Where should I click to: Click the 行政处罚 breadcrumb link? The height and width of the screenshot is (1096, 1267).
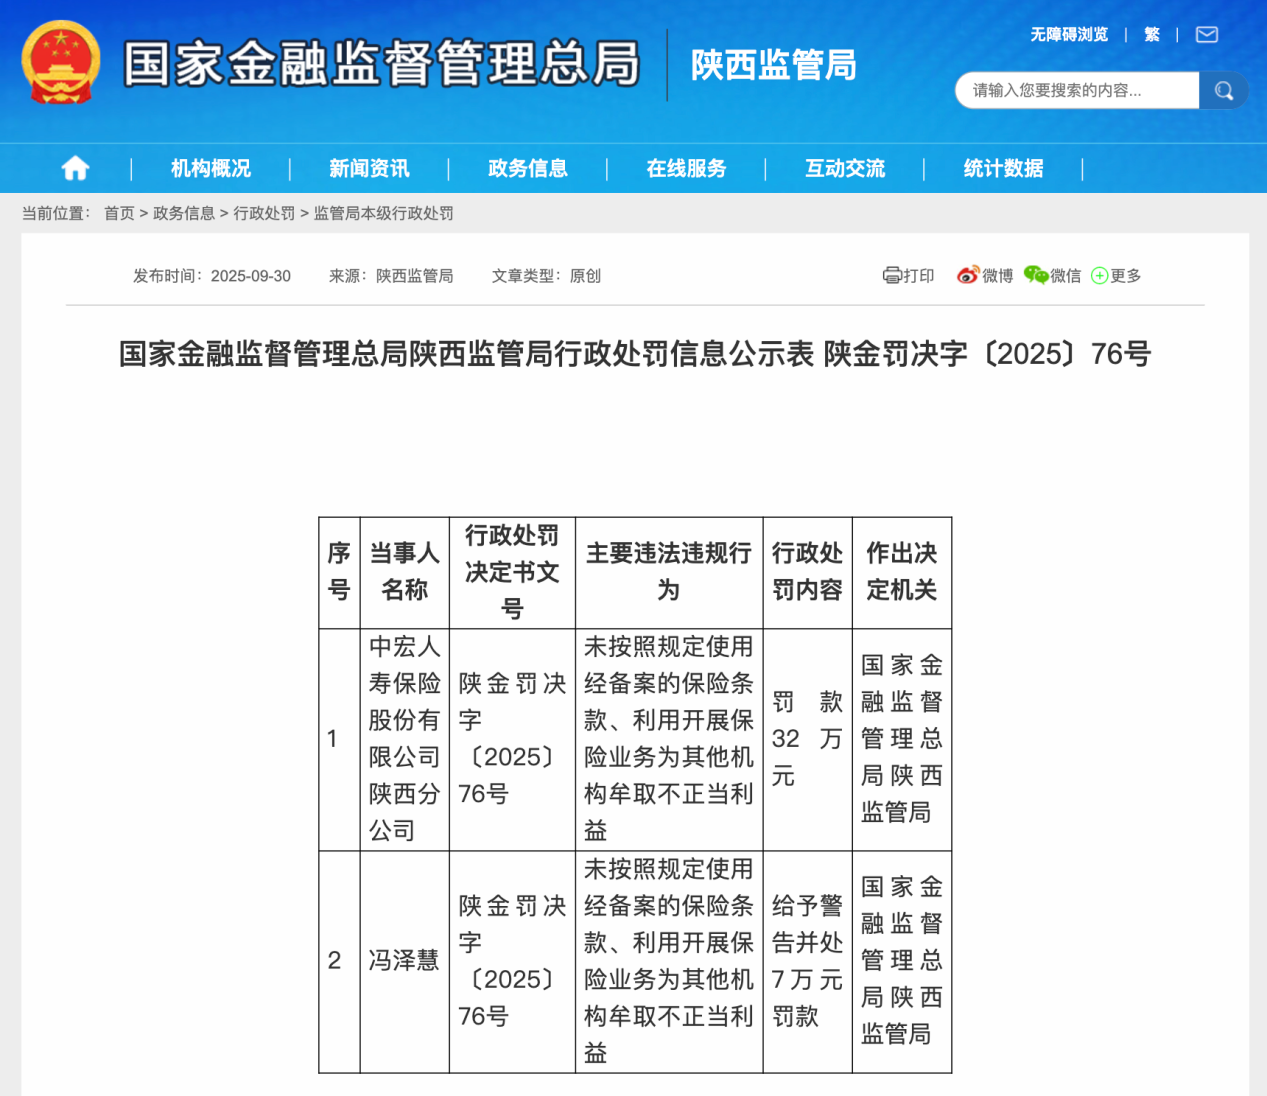pos(263,213)
